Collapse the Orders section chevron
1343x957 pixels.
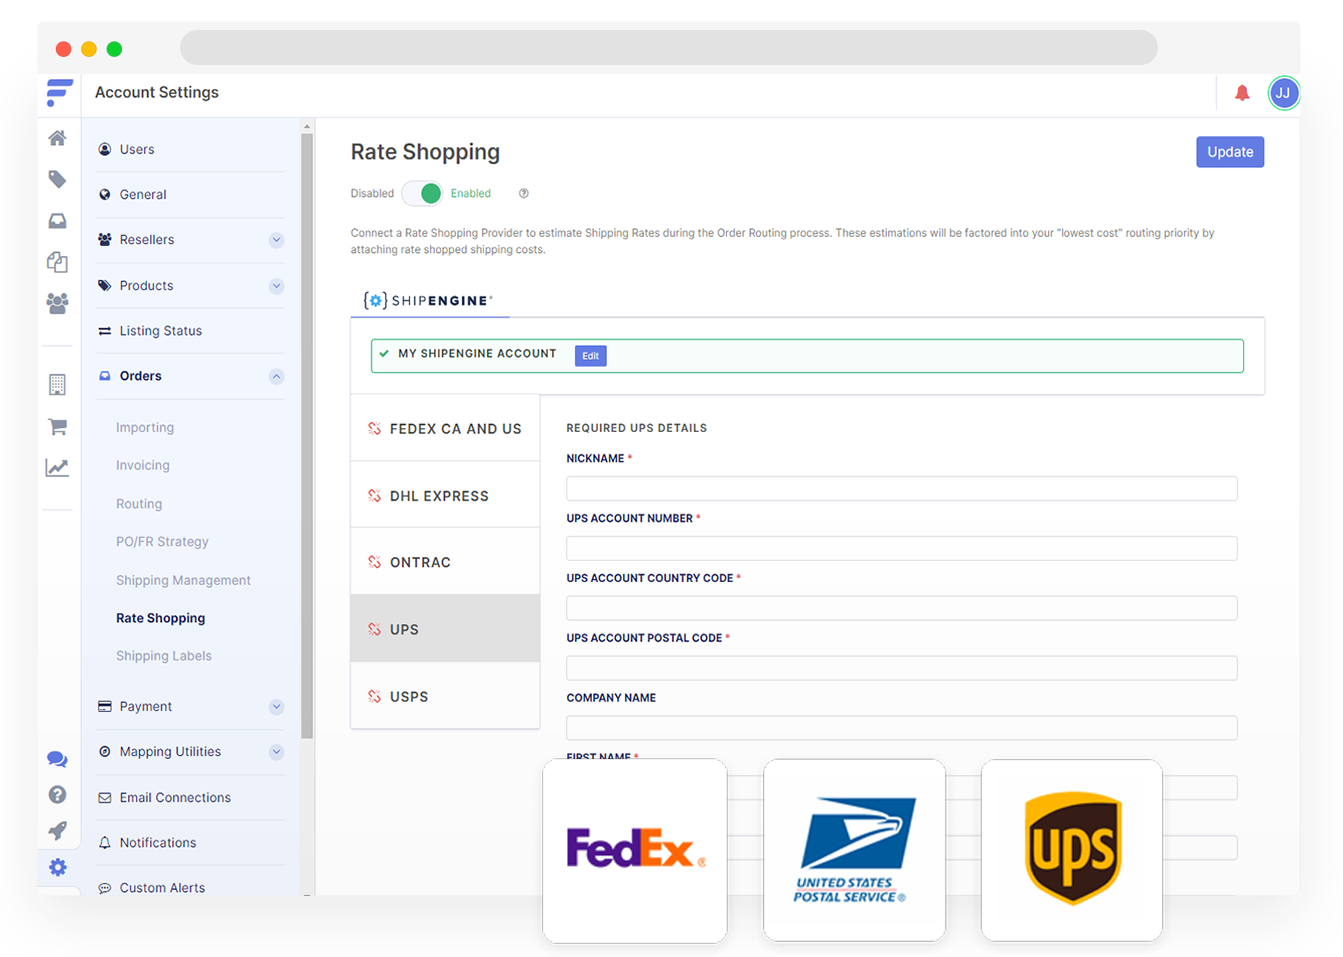pos(277,377)
